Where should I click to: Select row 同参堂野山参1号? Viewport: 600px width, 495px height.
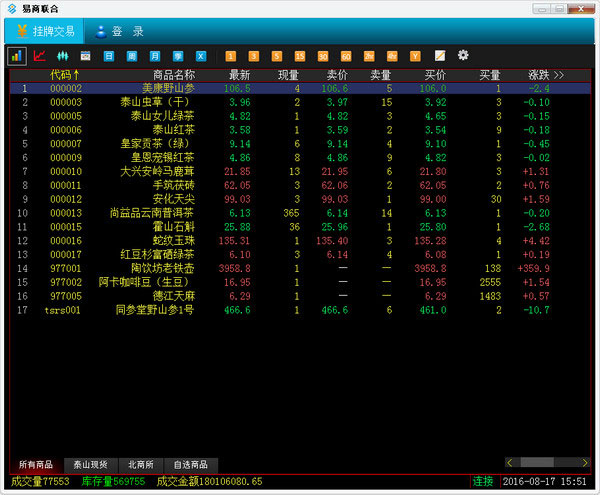(x=300, y=310)
